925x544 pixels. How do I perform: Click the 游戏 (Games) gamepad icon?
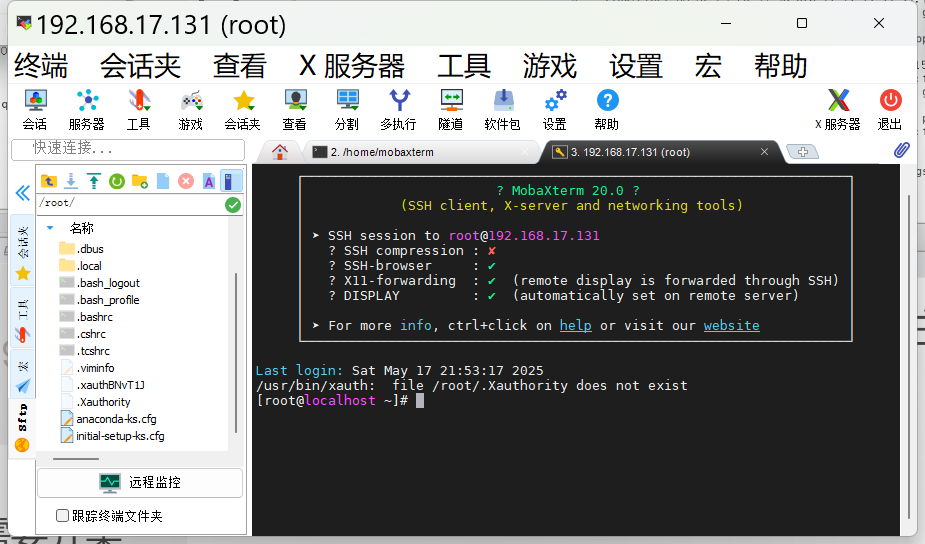pos(191,109)
